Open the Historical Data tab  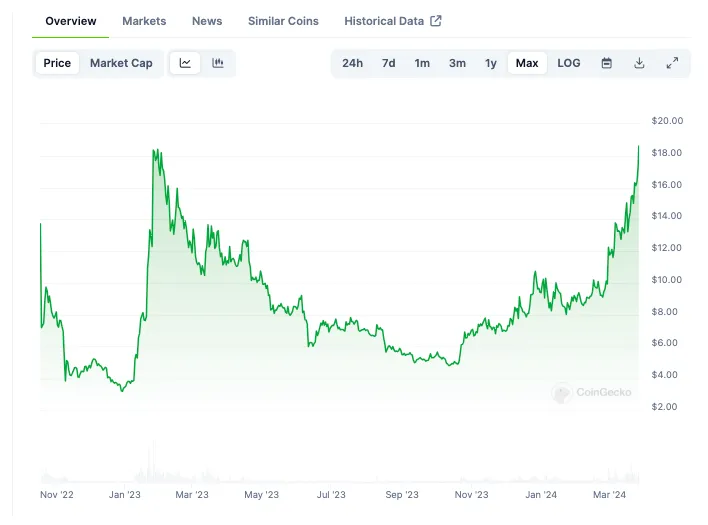coord(384,21)
